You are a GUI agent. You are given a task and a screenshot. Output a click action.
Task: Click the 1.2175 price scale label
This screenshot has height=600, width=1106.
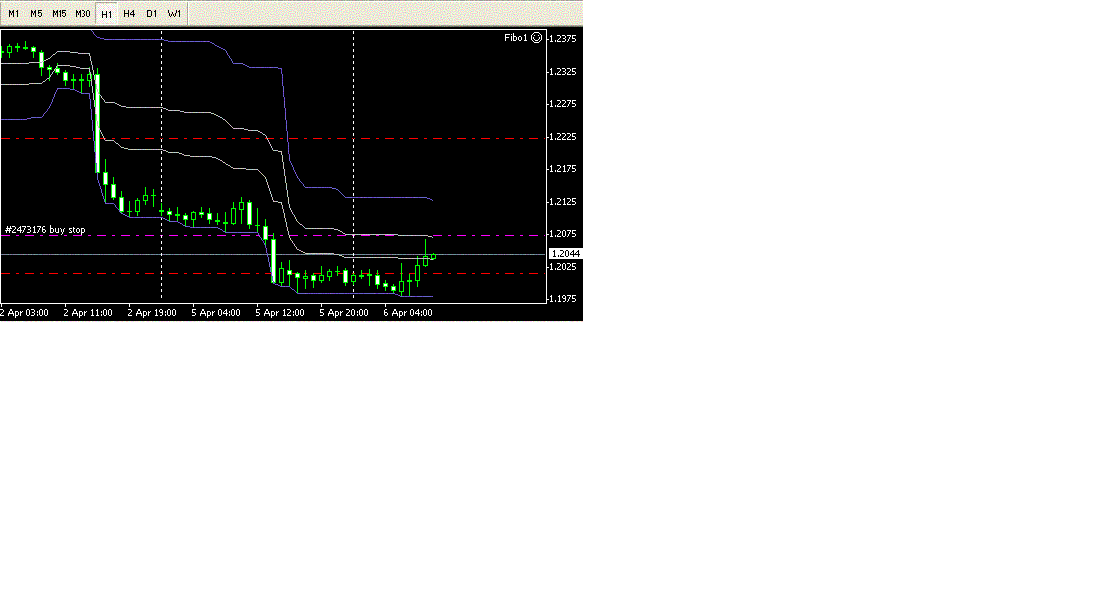tap(563, 169)
